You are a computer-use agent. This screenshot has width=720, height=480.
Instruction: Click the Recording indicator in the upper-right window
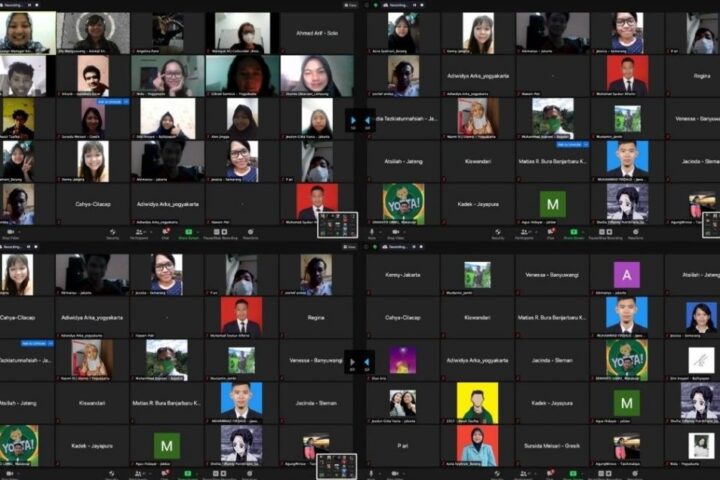tap(395, 5)
